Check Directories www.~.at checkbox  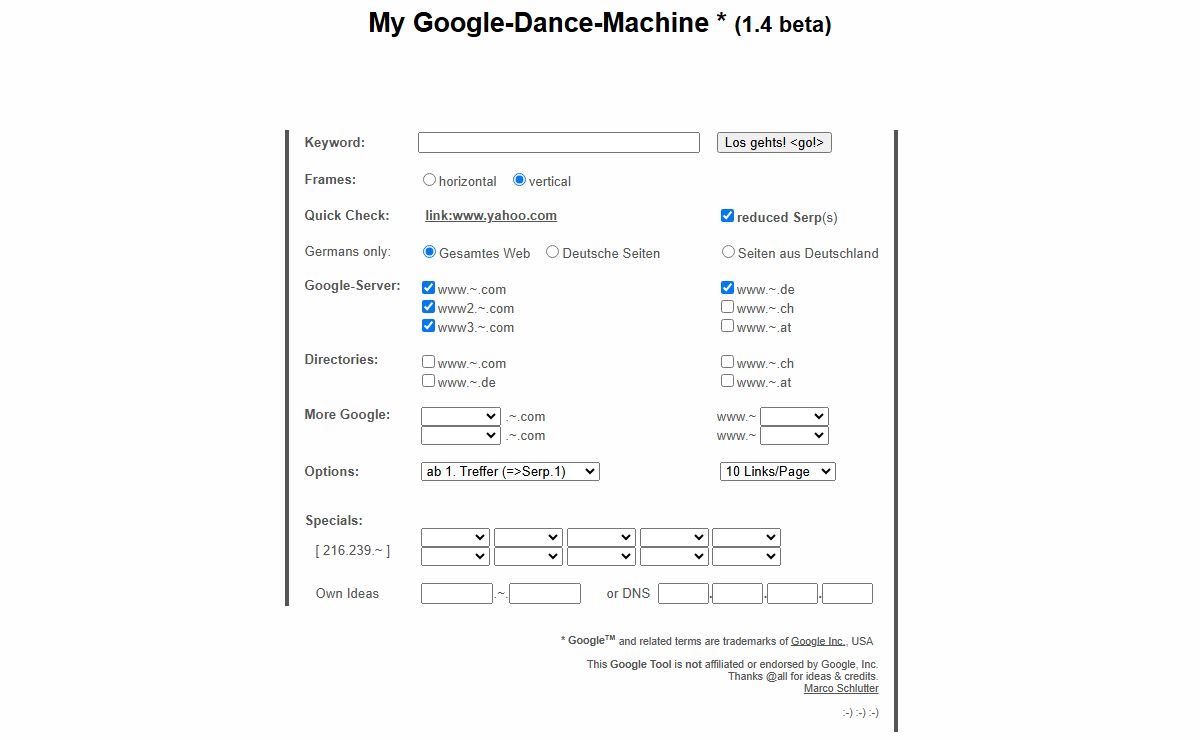tap(727, 381)
